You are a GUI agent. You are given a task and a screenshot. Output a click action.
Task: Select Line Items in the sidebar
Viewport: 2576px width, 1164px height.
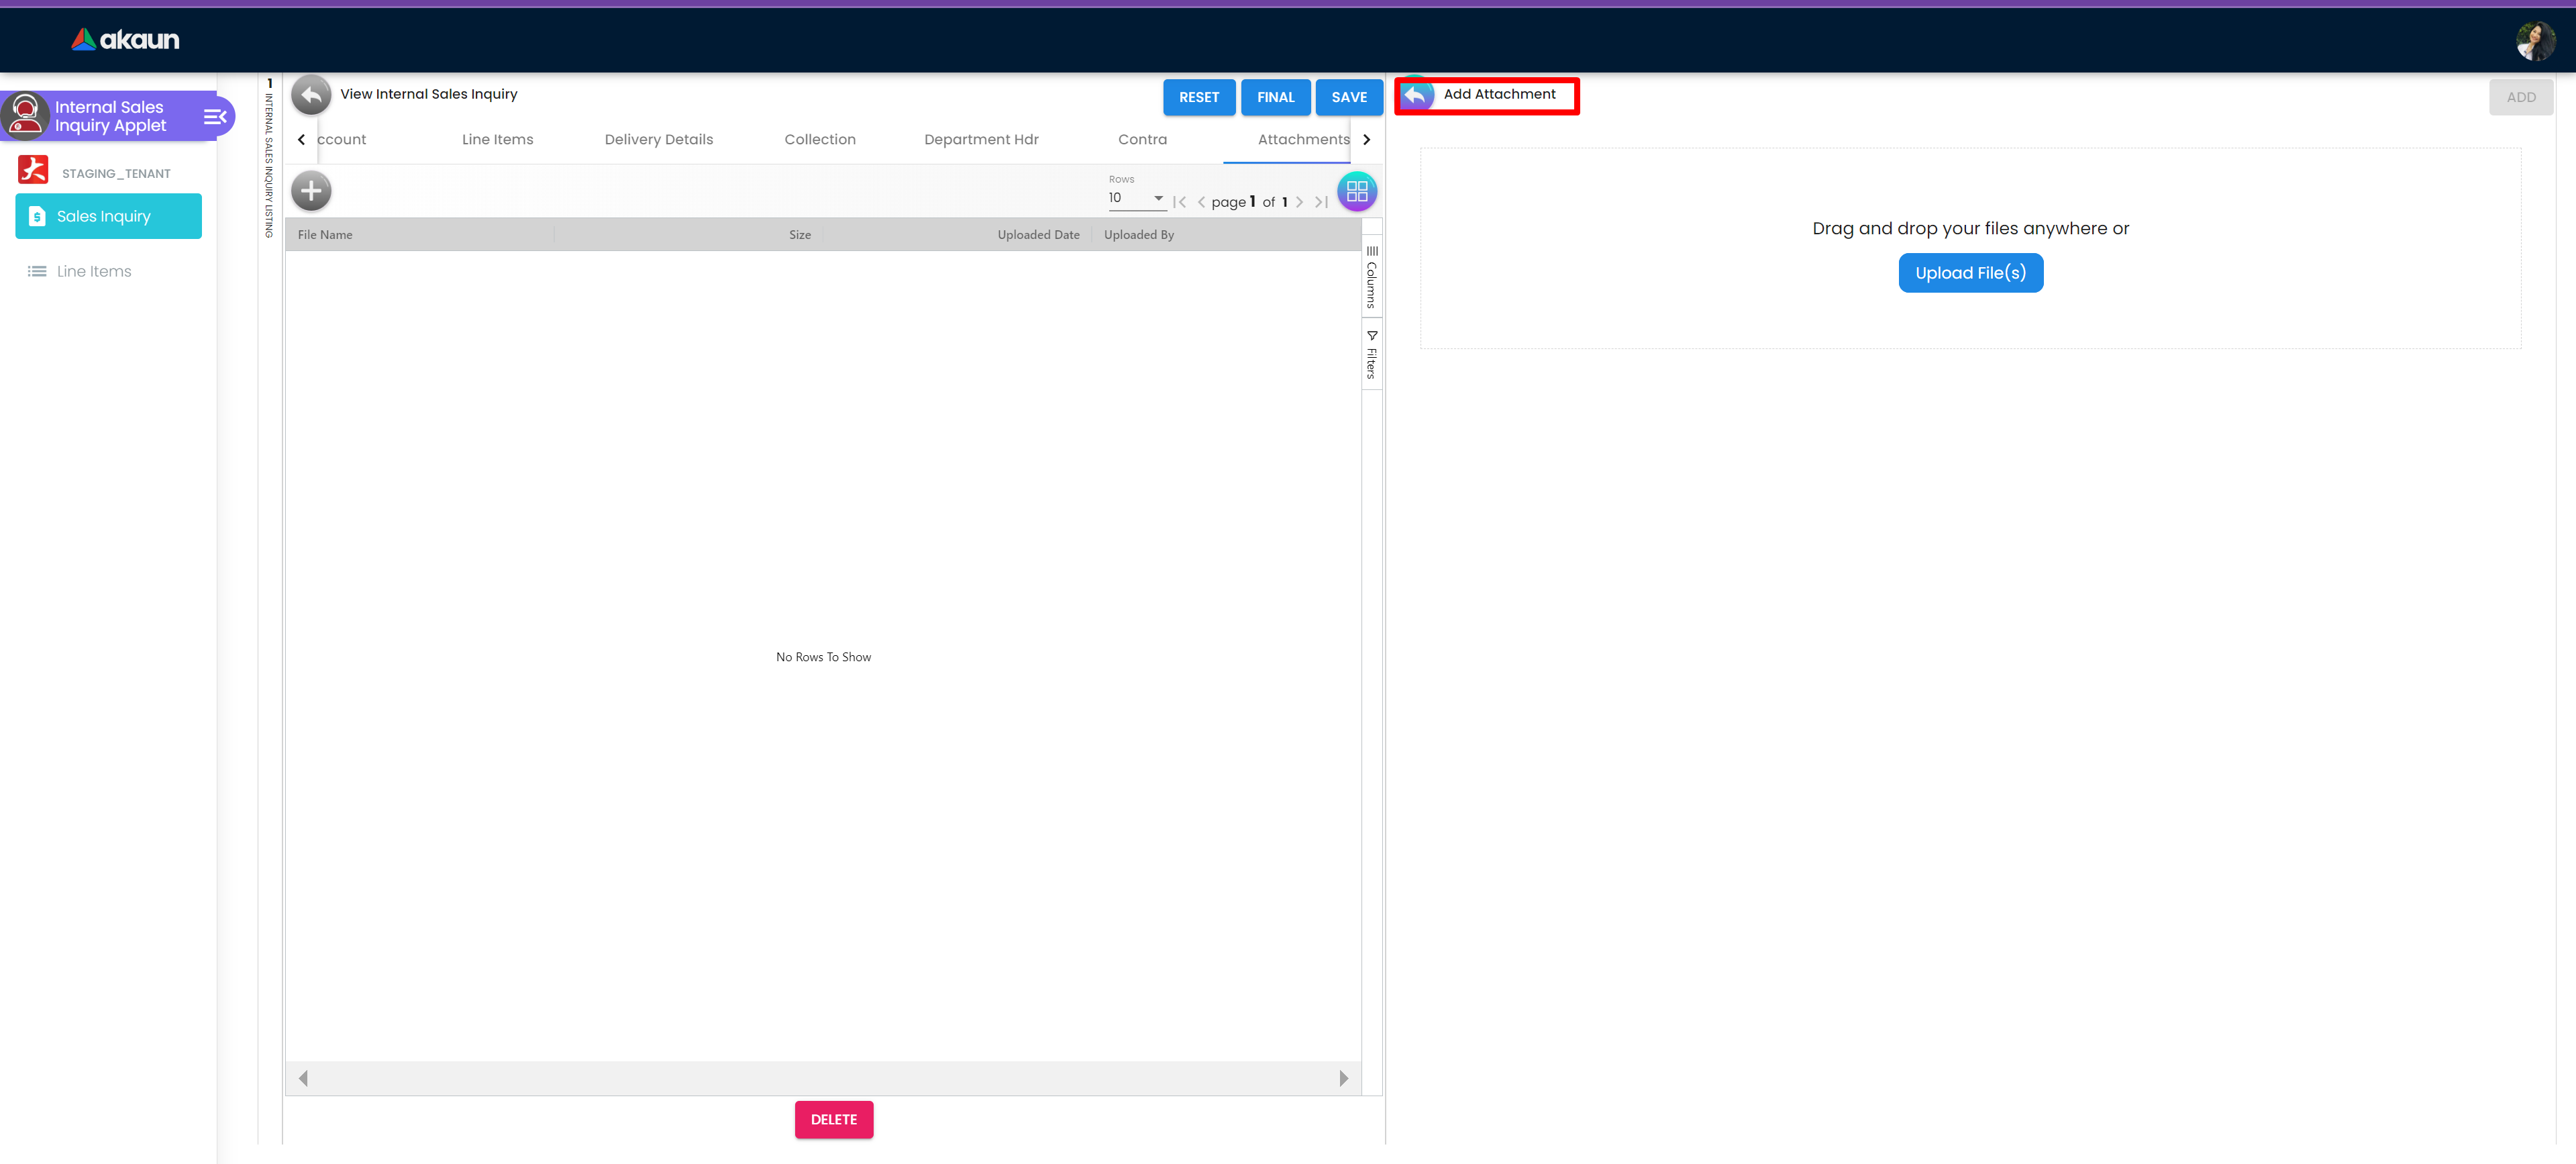point(93,272)
